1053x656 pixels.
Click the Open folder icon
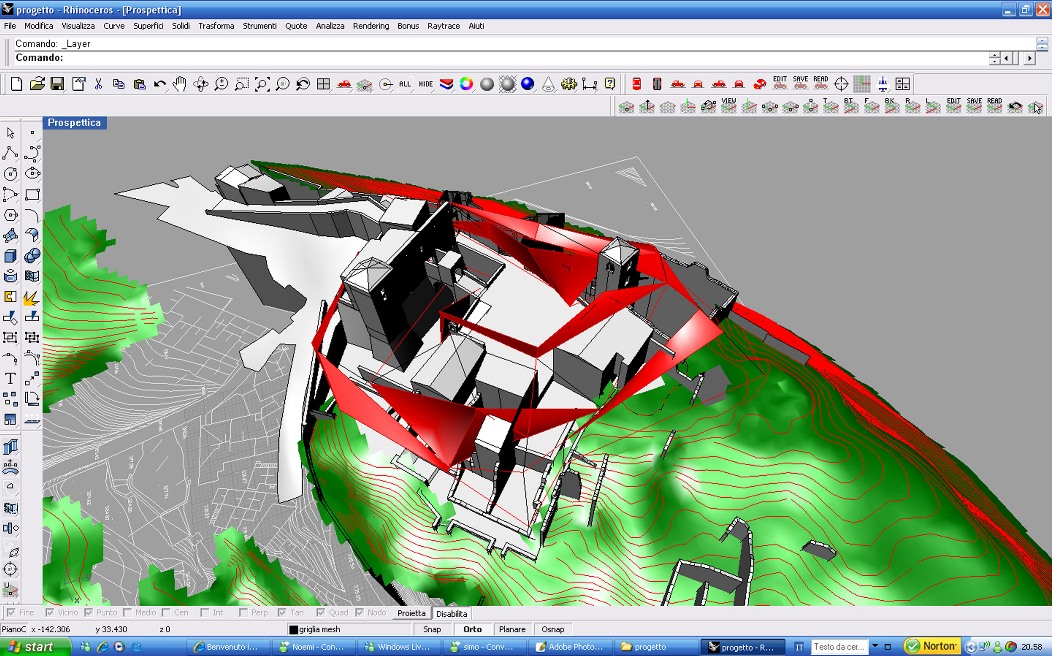[37, 84]
